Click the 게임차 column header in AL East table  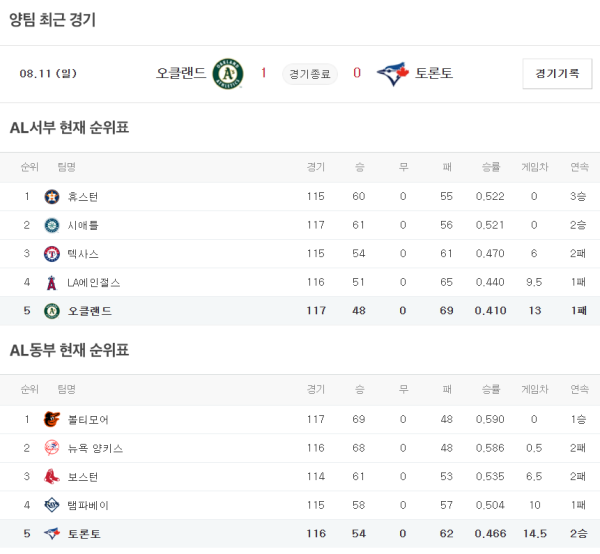pos(534,389)
